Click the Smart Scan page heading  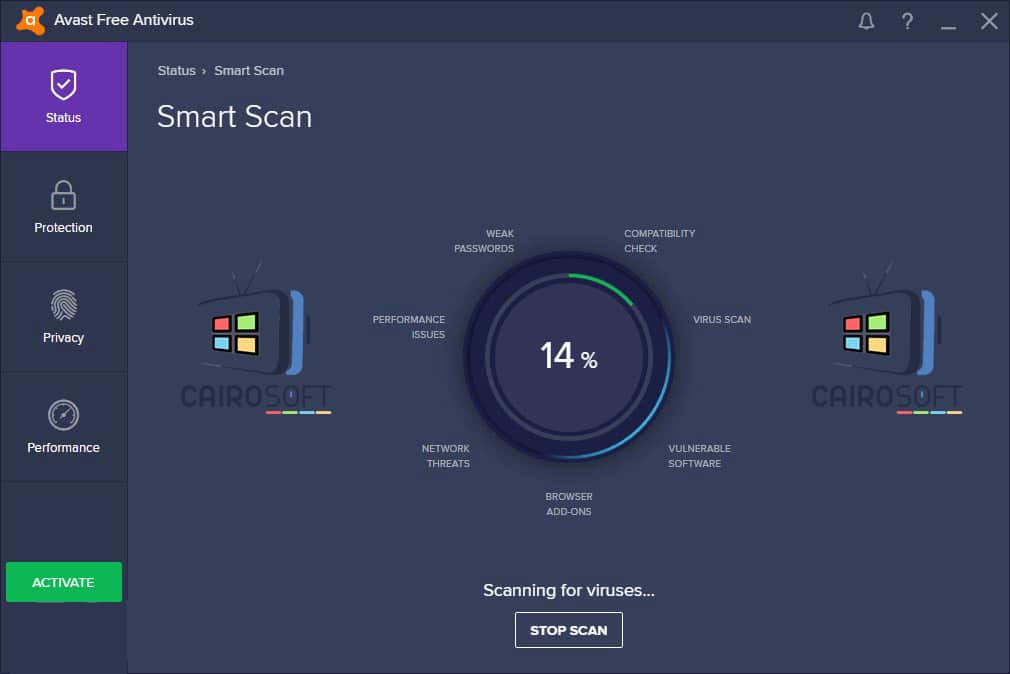234,117
